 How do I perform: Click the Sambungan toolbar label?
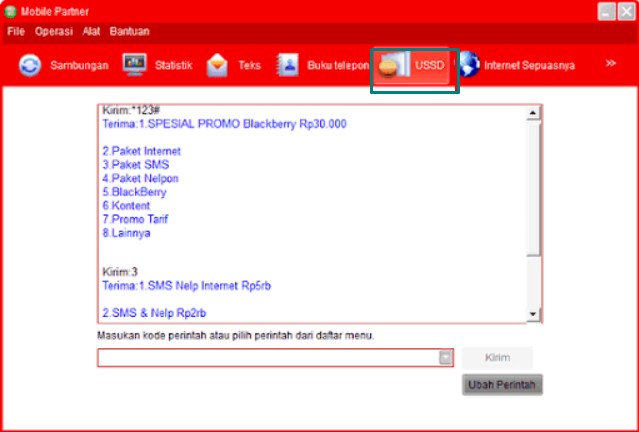79,65
